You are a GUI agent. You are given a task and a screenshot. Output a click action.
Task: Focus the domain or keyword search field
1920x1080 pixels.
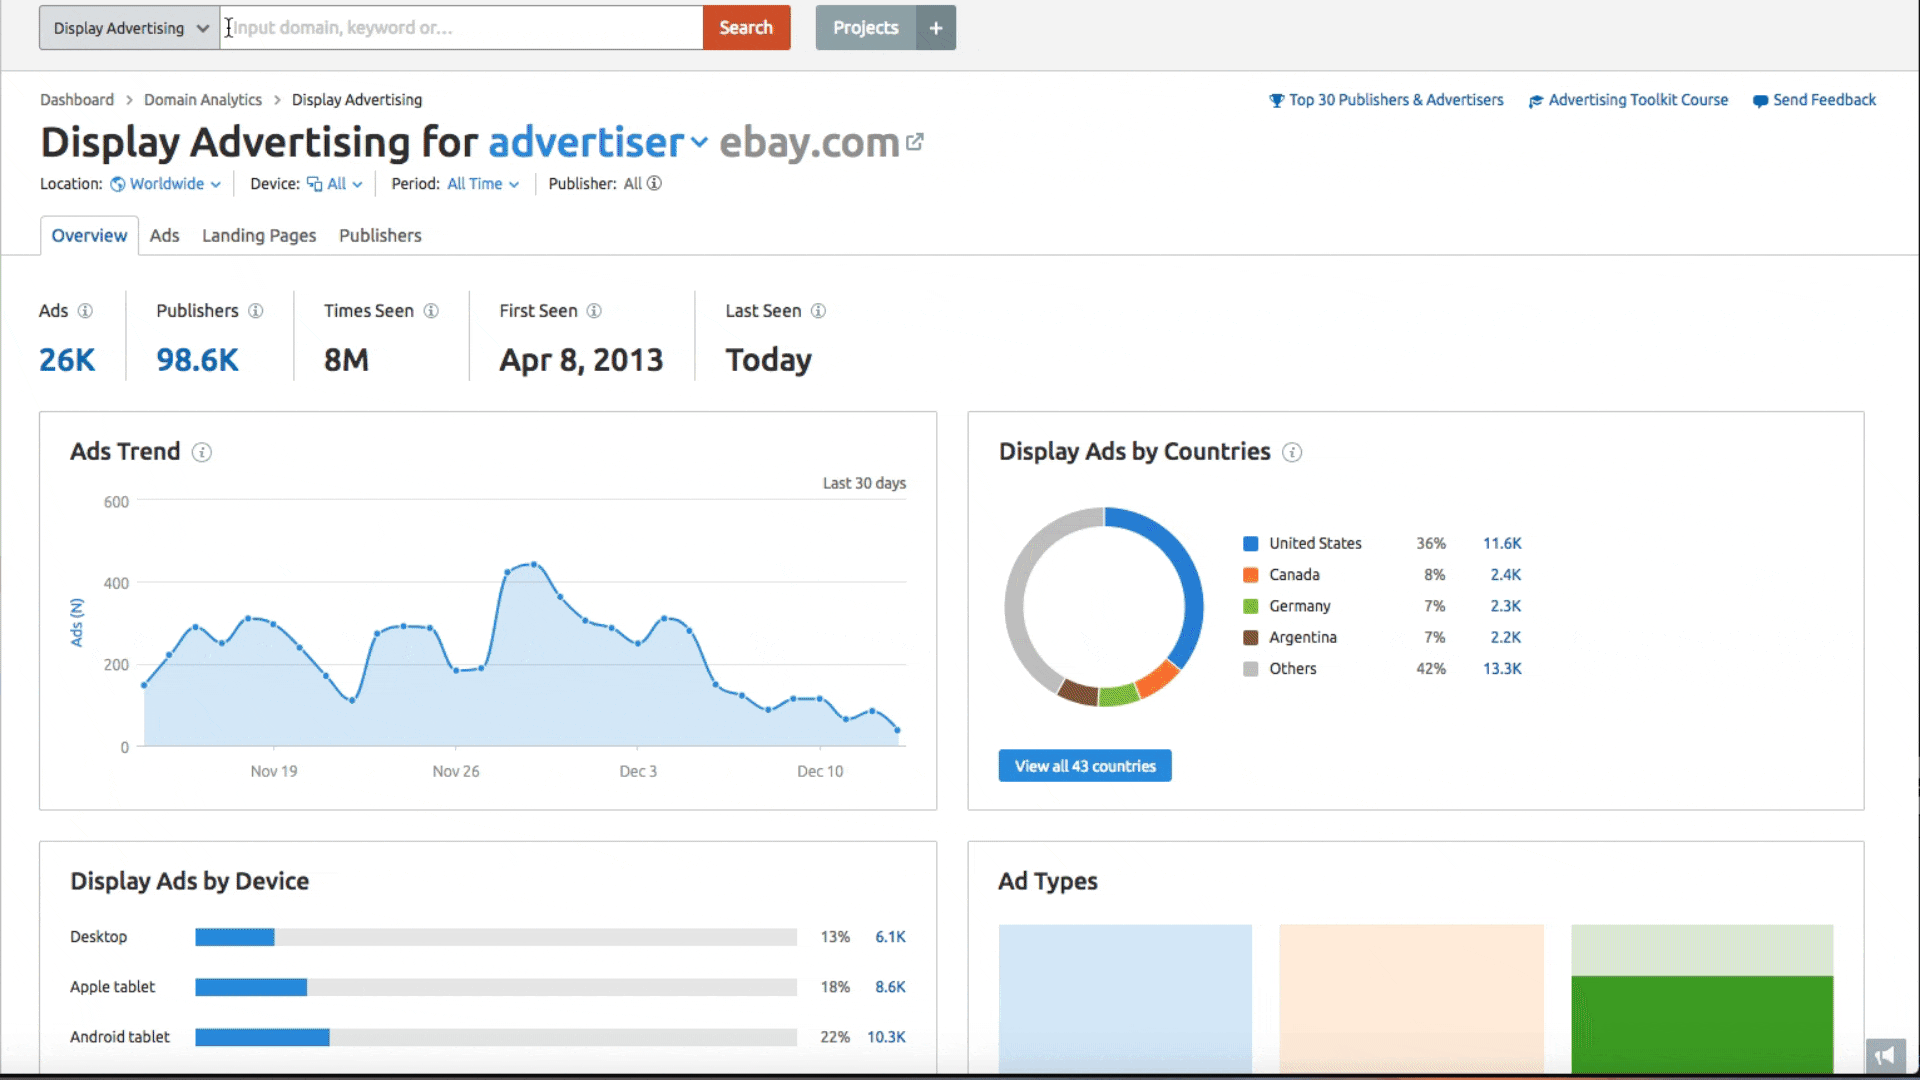pos(461,28)
